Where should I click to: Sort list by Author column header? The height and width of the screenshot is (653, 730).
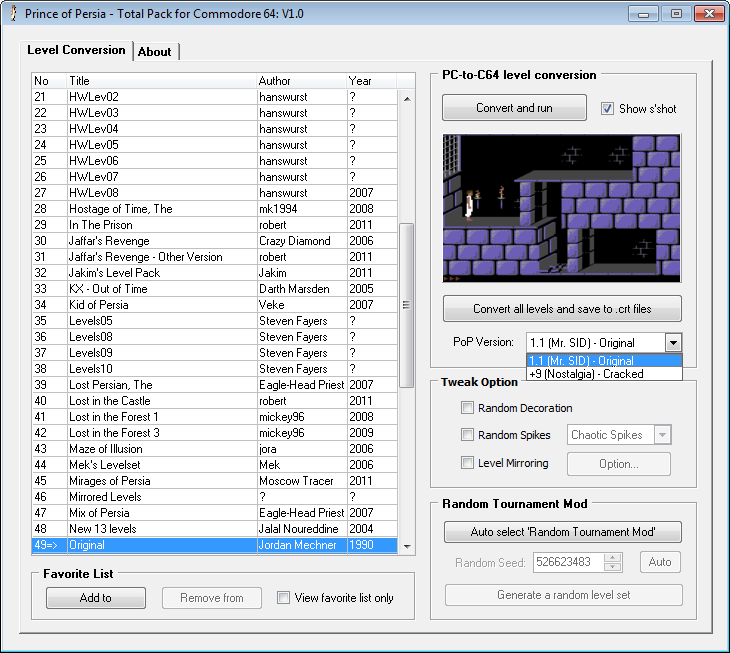coord(300,81)
